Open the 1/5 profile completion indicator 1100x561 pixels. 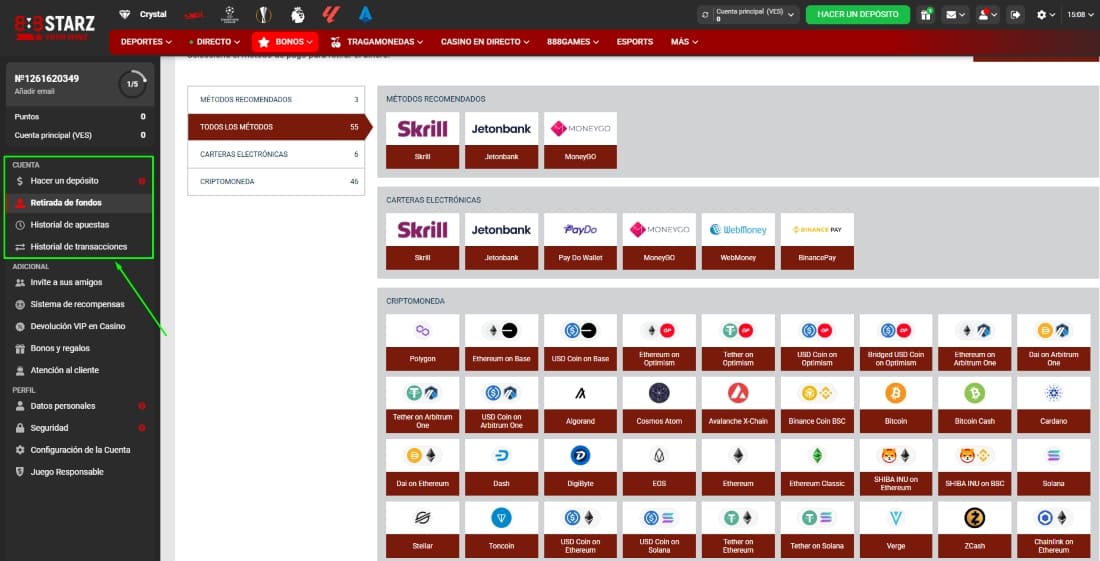click(133, 84)
